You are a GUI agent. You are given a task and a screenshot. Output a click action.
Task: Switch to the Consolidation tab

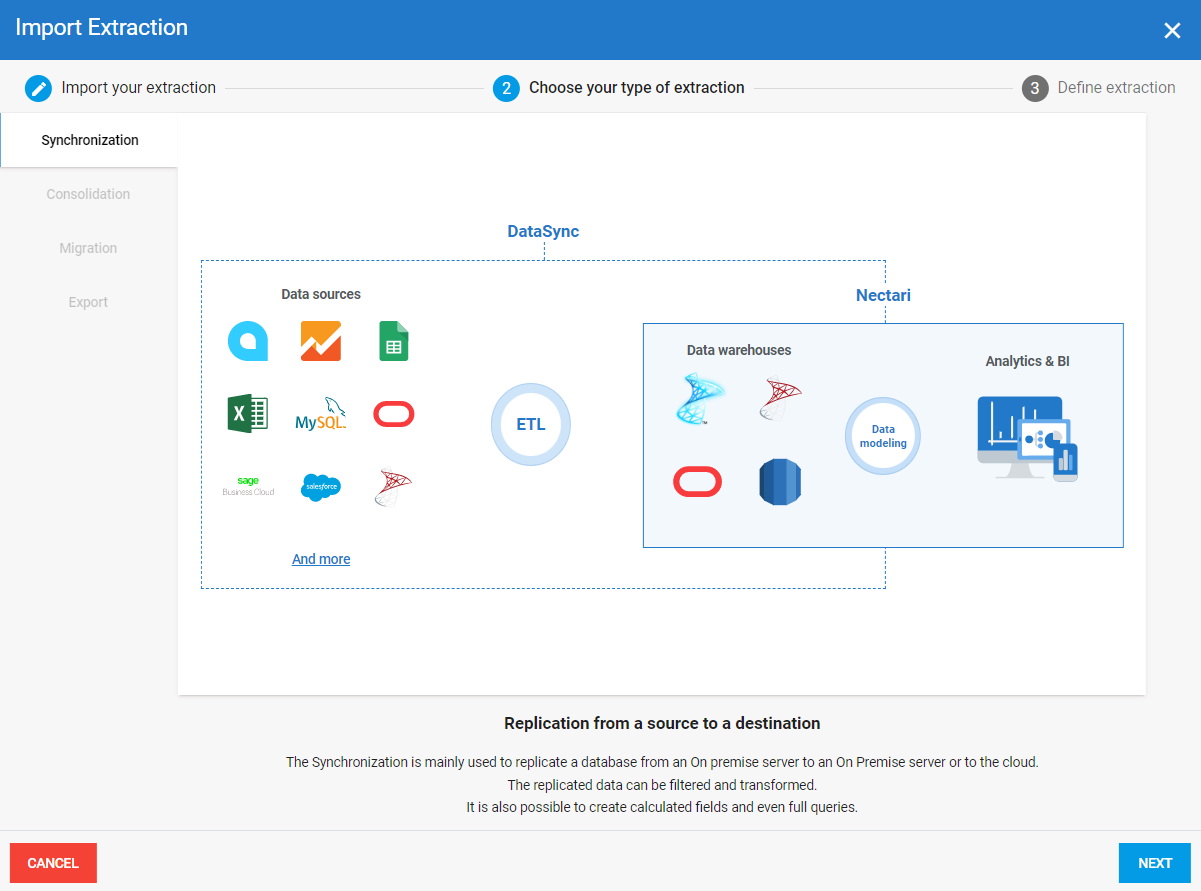coord(88,194)
